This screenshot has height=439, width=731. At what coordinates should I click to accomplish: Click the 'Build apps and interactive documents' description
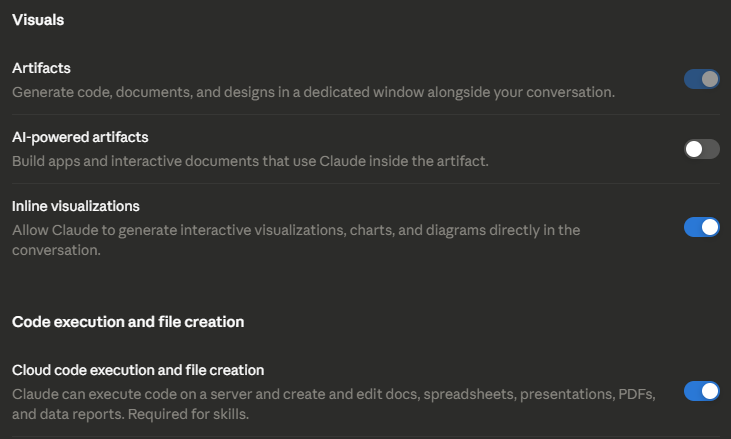pyautogui.click(x=250, y=161)
